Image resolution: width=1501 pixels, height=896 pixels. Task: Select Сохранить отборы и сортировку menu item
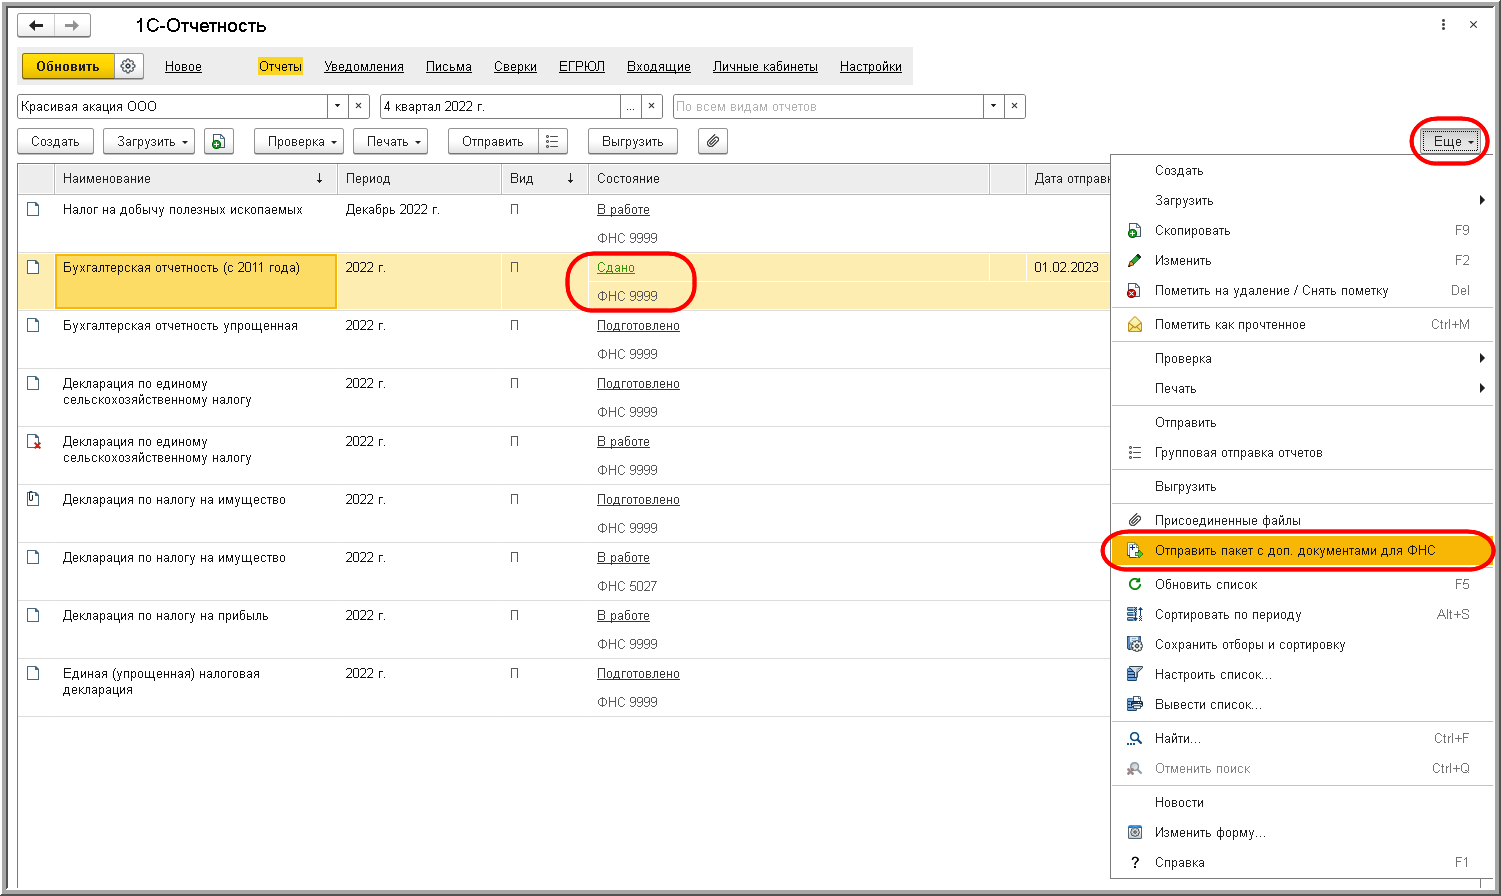(x=1300, y=645)
